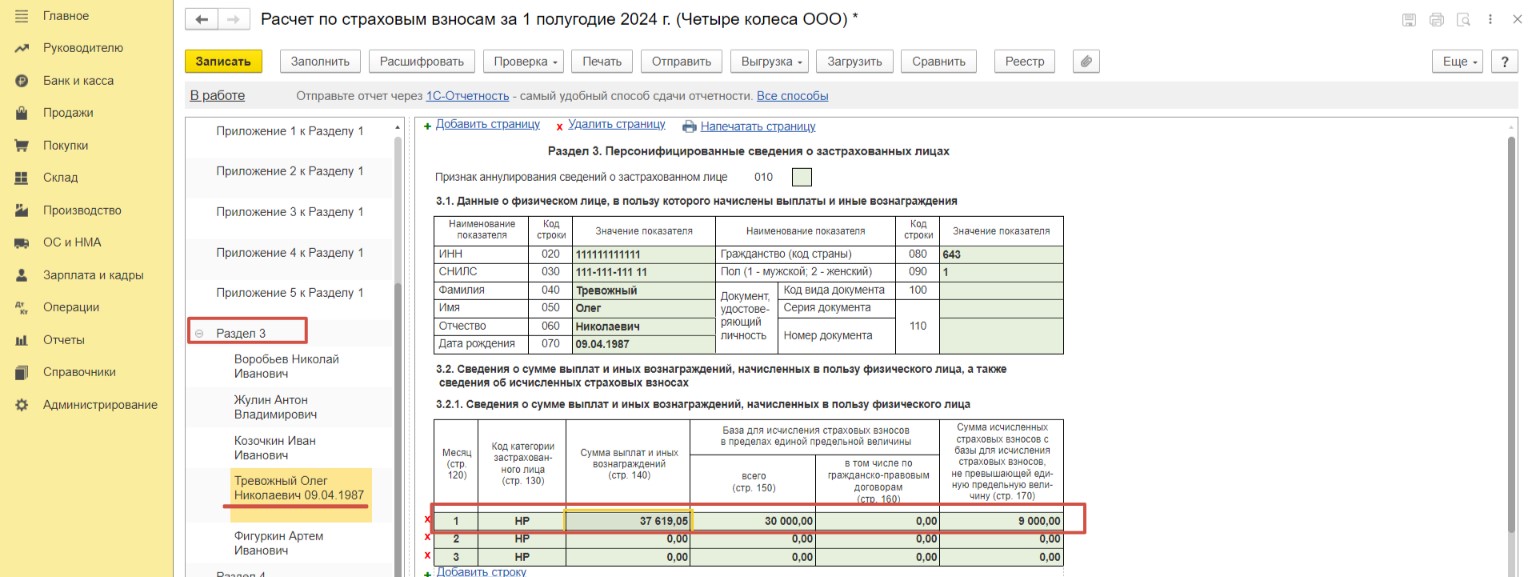
Task: Open the Выгрузка dropdown
Action: pyautogui.click(x=768, y=61)
